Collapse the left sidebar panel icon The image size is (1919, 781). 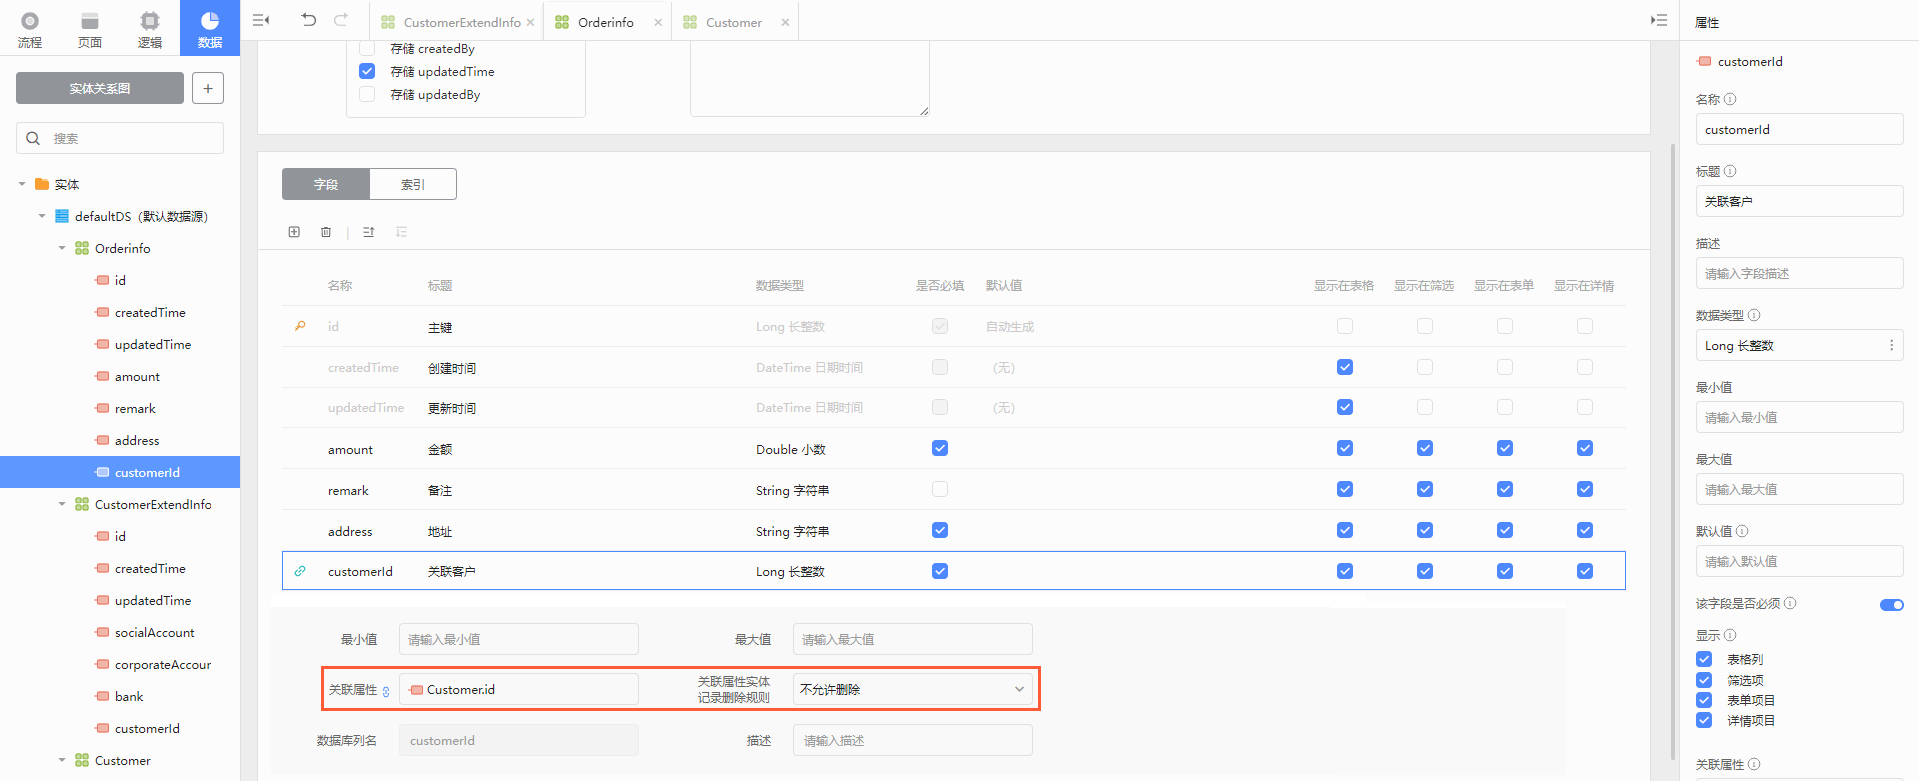261,20
